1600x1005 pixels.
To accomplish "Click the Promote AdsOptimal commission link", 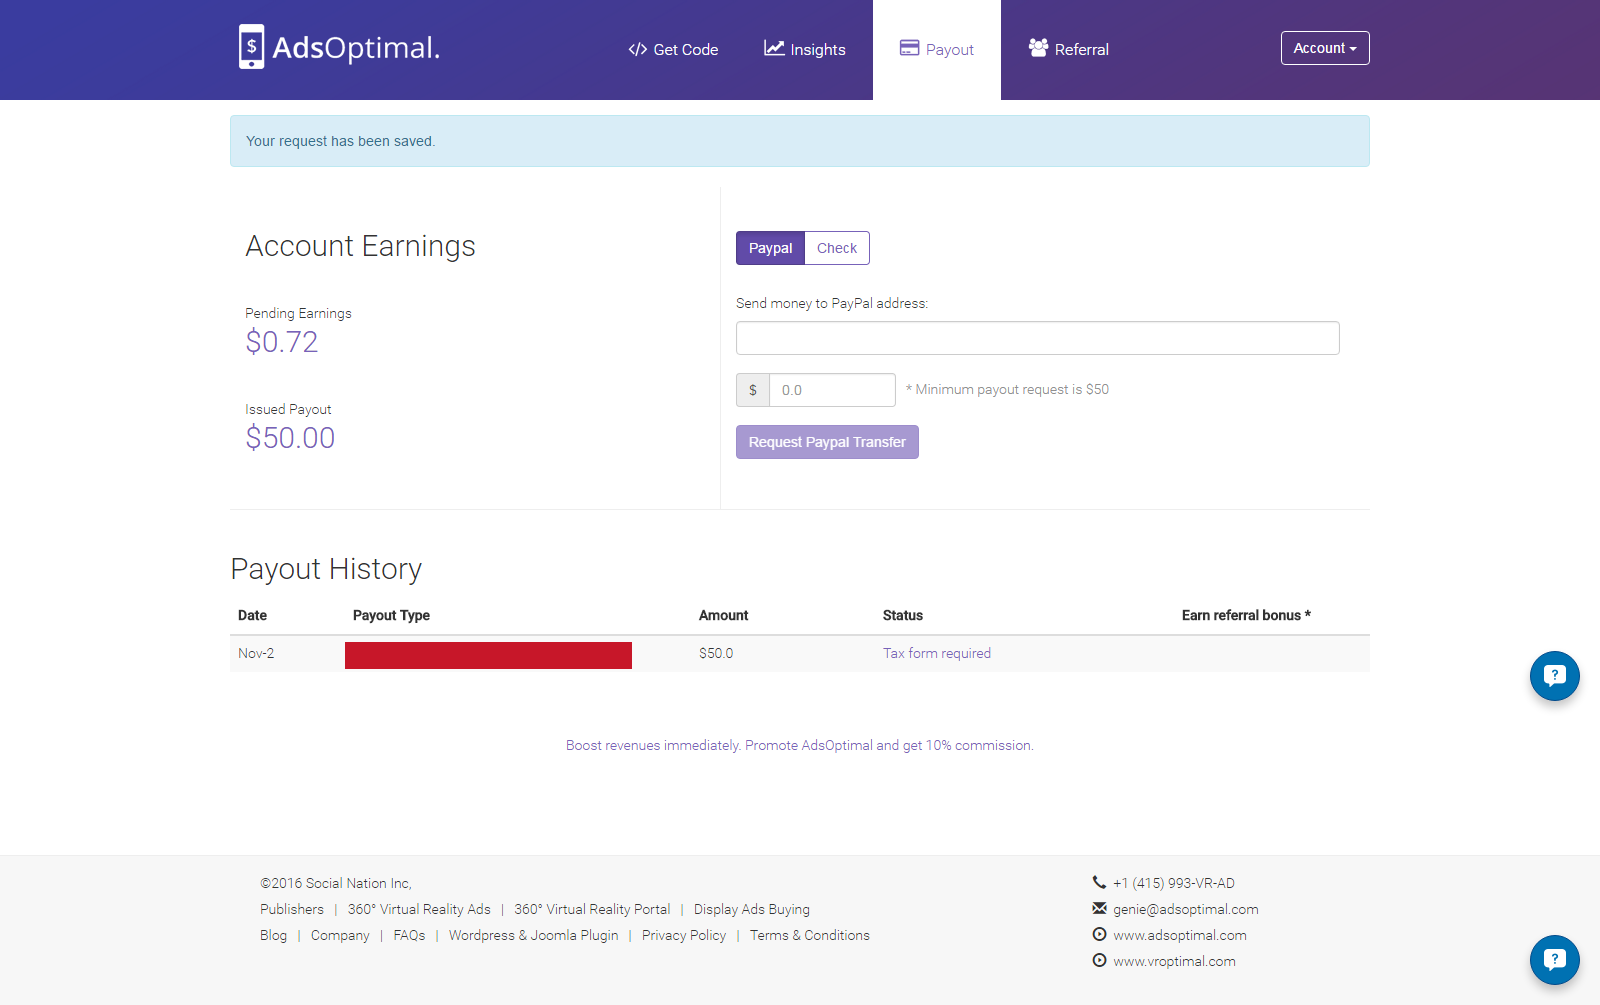I will [800, 745].
